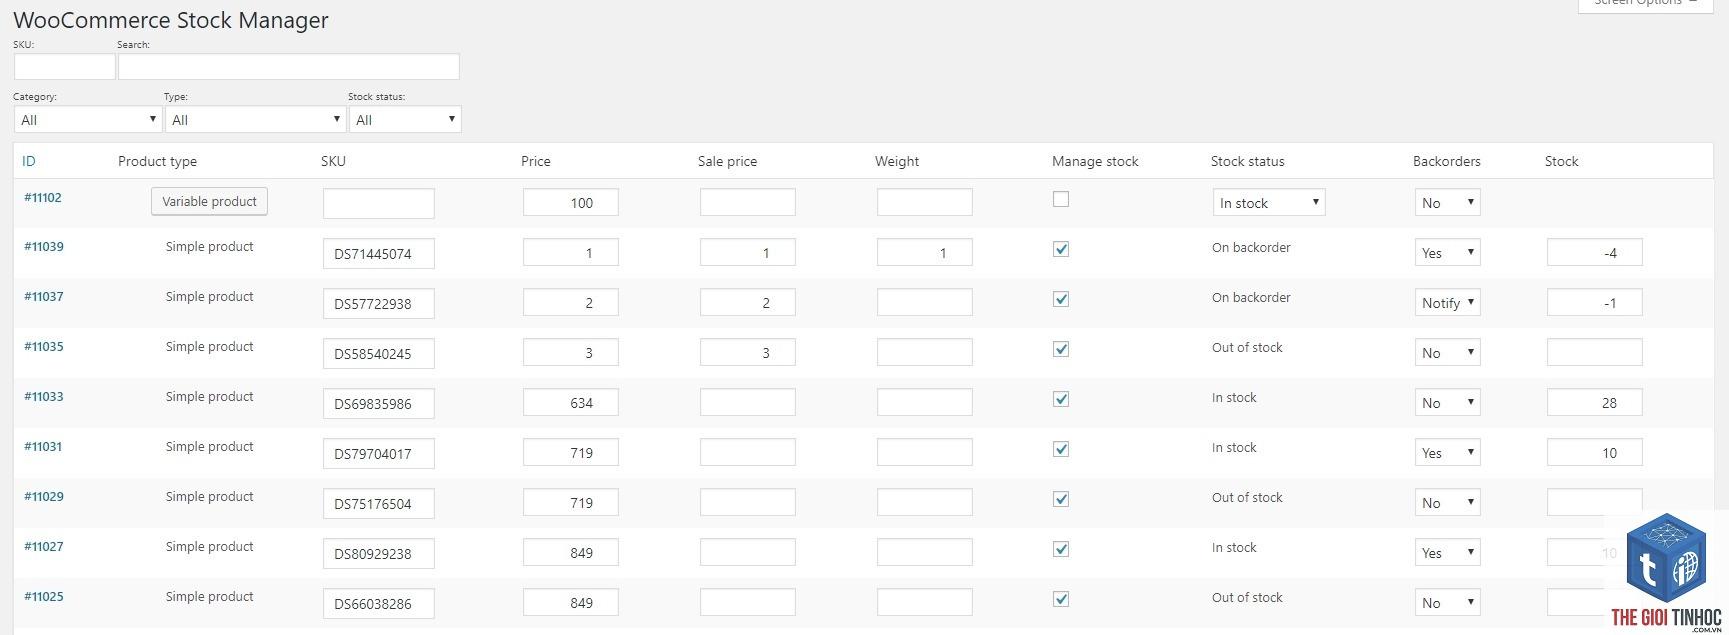The image size is (1729, 635).
Task: Edit price field showing 100
Action: [x=571, y=202]
